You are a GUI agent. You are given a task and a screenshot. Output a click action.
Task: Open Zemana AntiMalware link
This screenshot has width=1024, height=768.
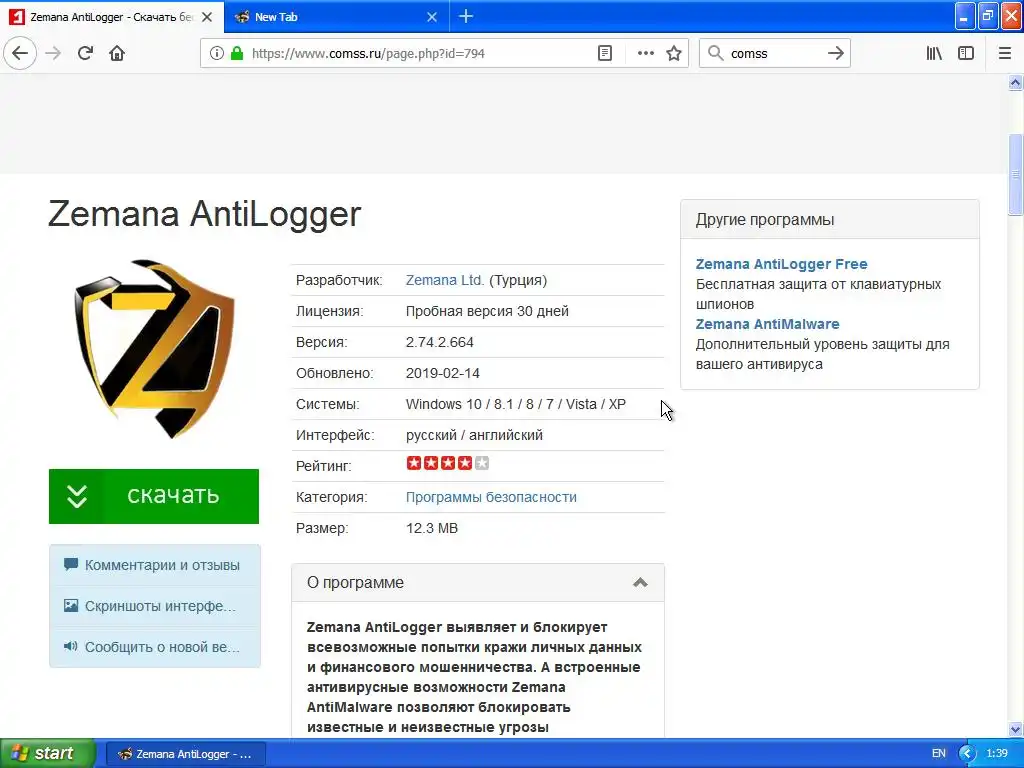click(x=767, y=324)
